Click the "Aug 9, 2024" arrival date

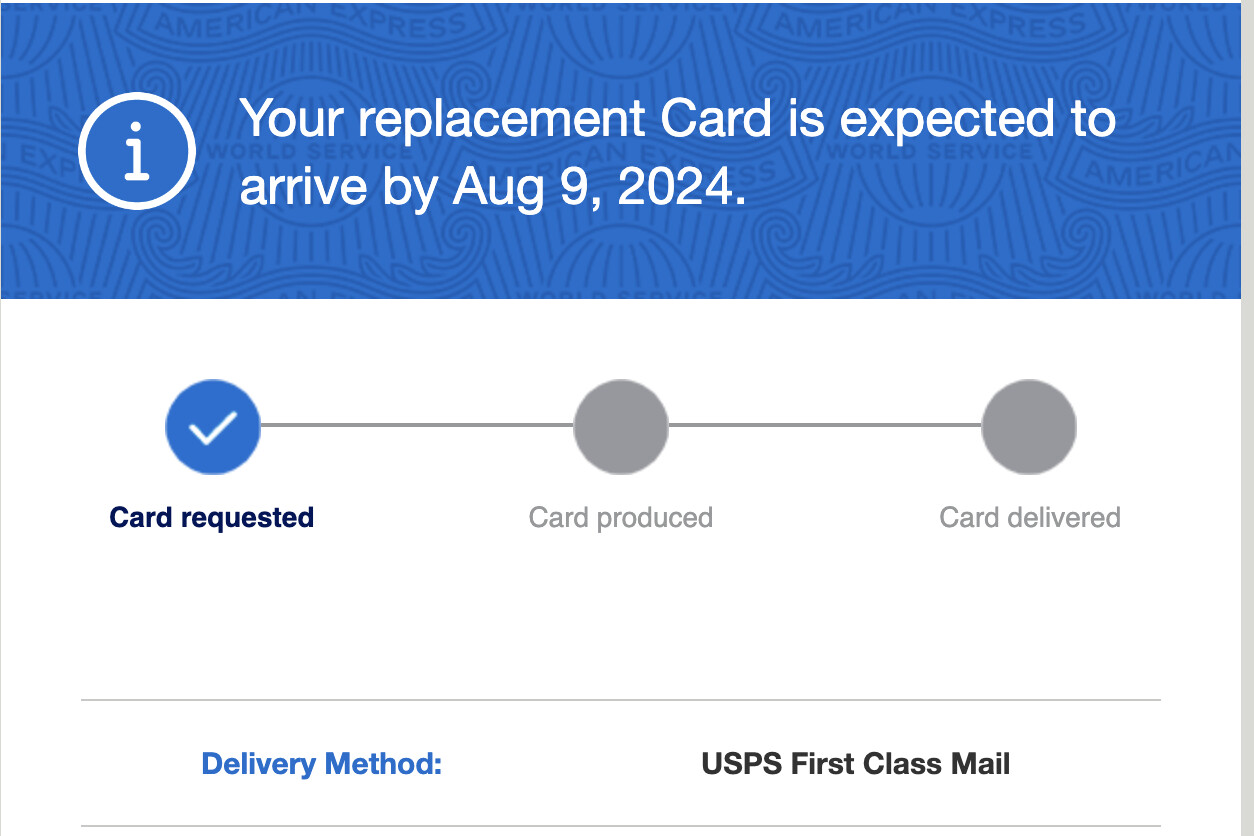tap(597, 187)
